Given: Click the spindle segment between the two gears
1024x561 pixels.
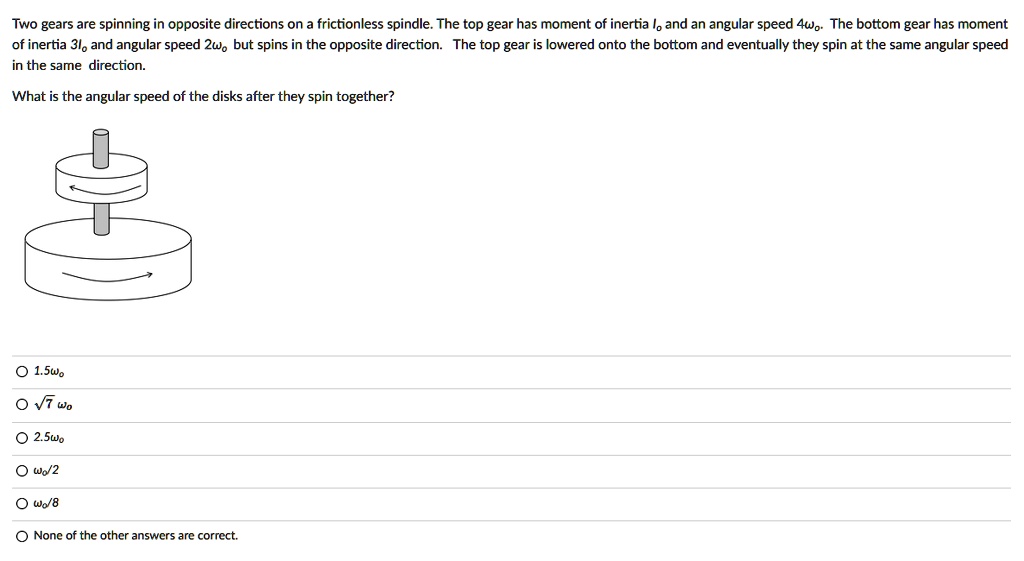Looking at the screenshot, I should point(100,217).
